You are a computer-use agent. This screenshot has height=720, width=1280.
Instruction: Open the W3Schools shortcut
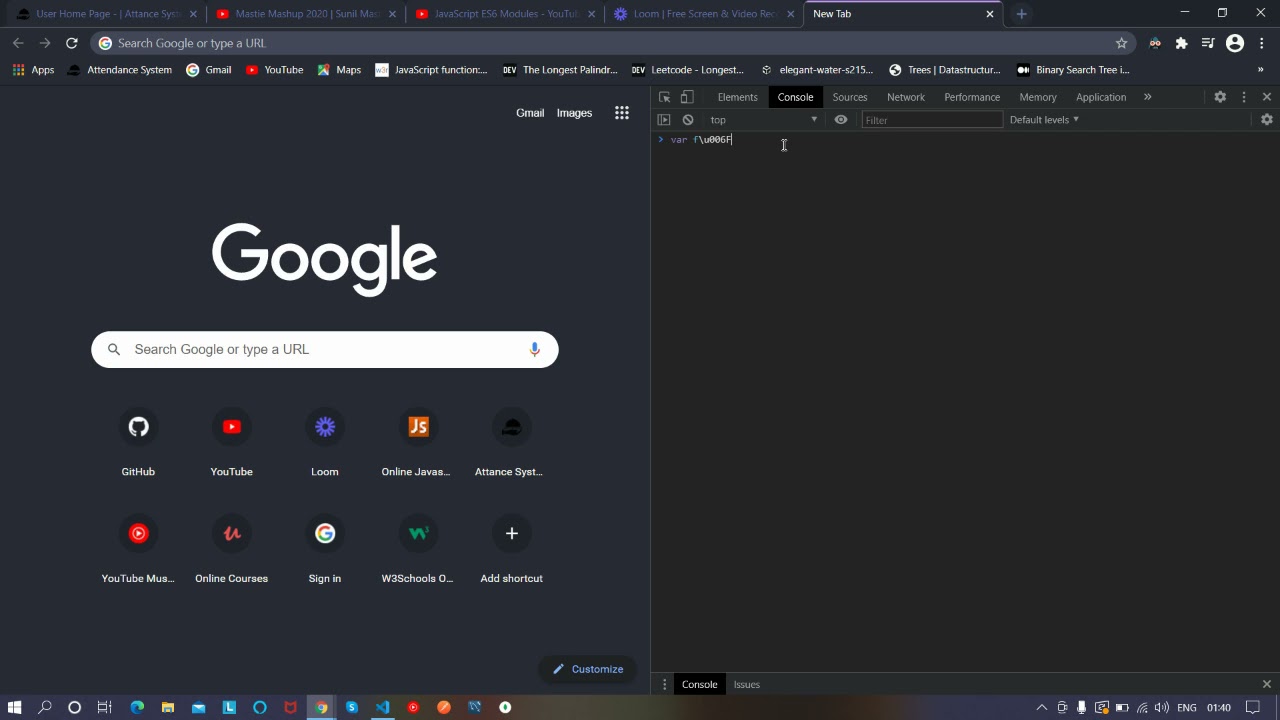[x=418, y=548]
